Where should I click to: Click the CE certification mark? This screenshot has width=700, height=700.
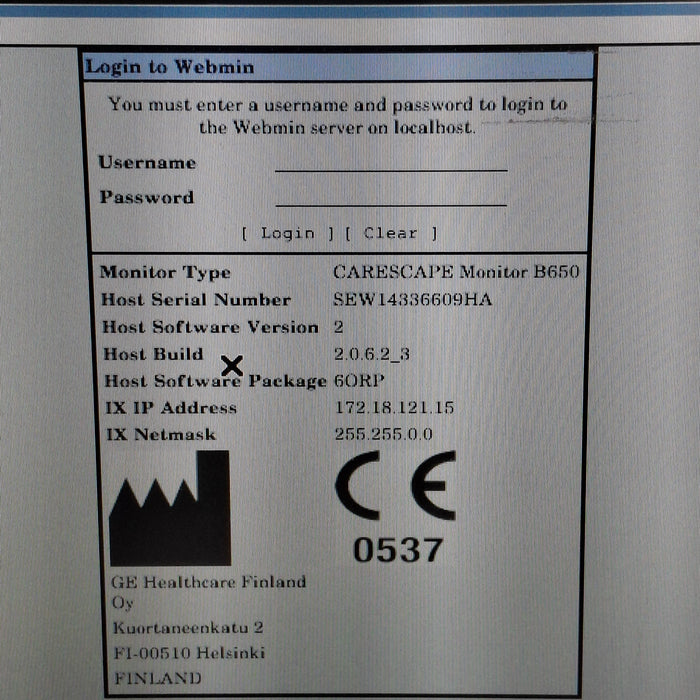click(x=396, y=485)
